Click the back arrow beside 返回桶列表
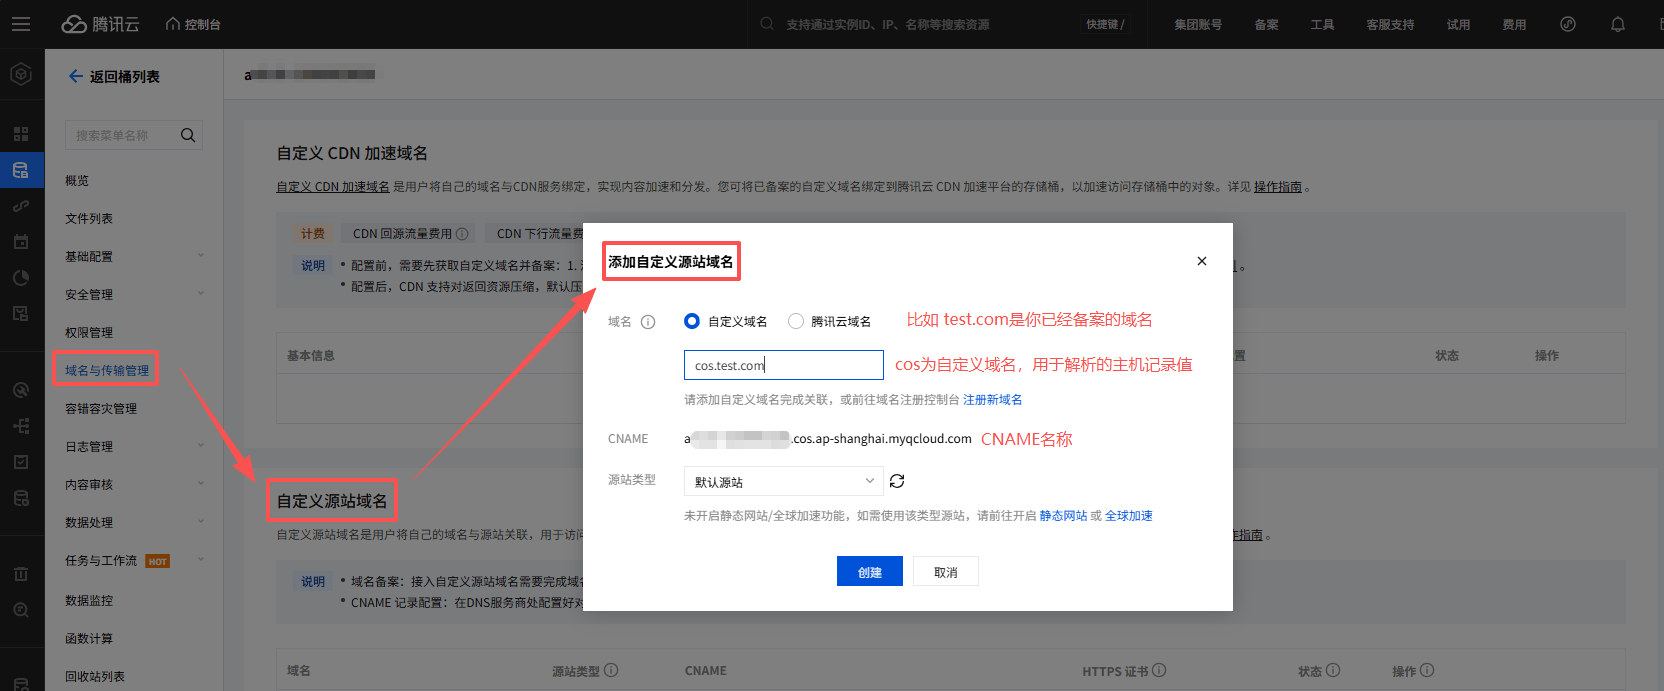This screenshot has width=1664, height=691. [x=75, y=76]
